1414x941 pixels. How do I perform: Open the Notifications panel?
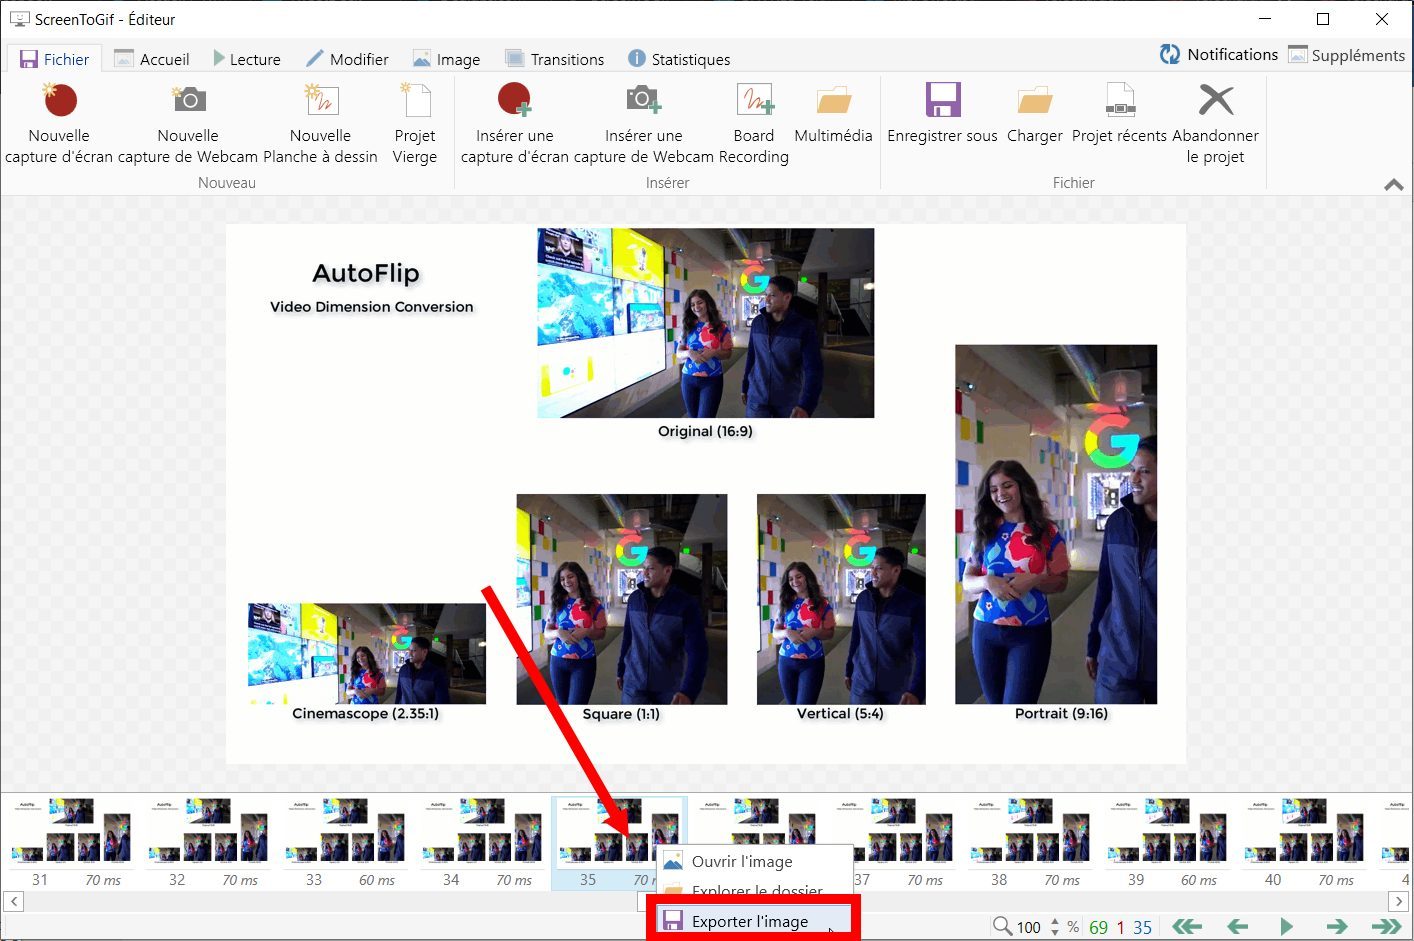coord(1219,54)
